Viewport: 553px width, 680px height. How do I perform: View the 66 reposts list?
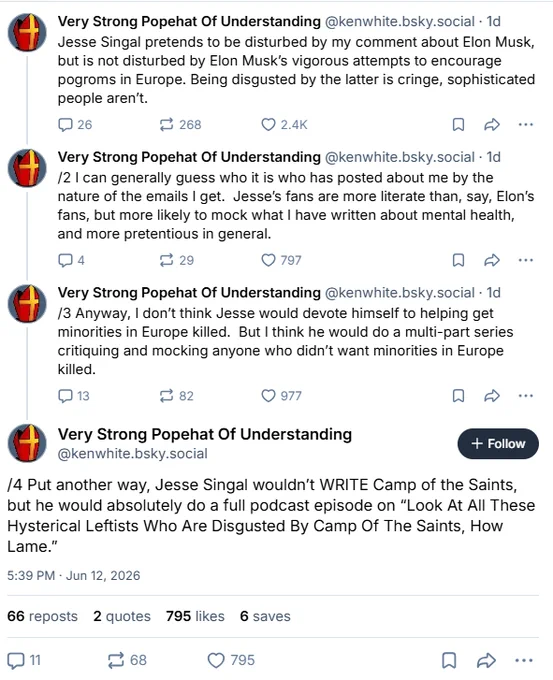[x=43, y=616]
